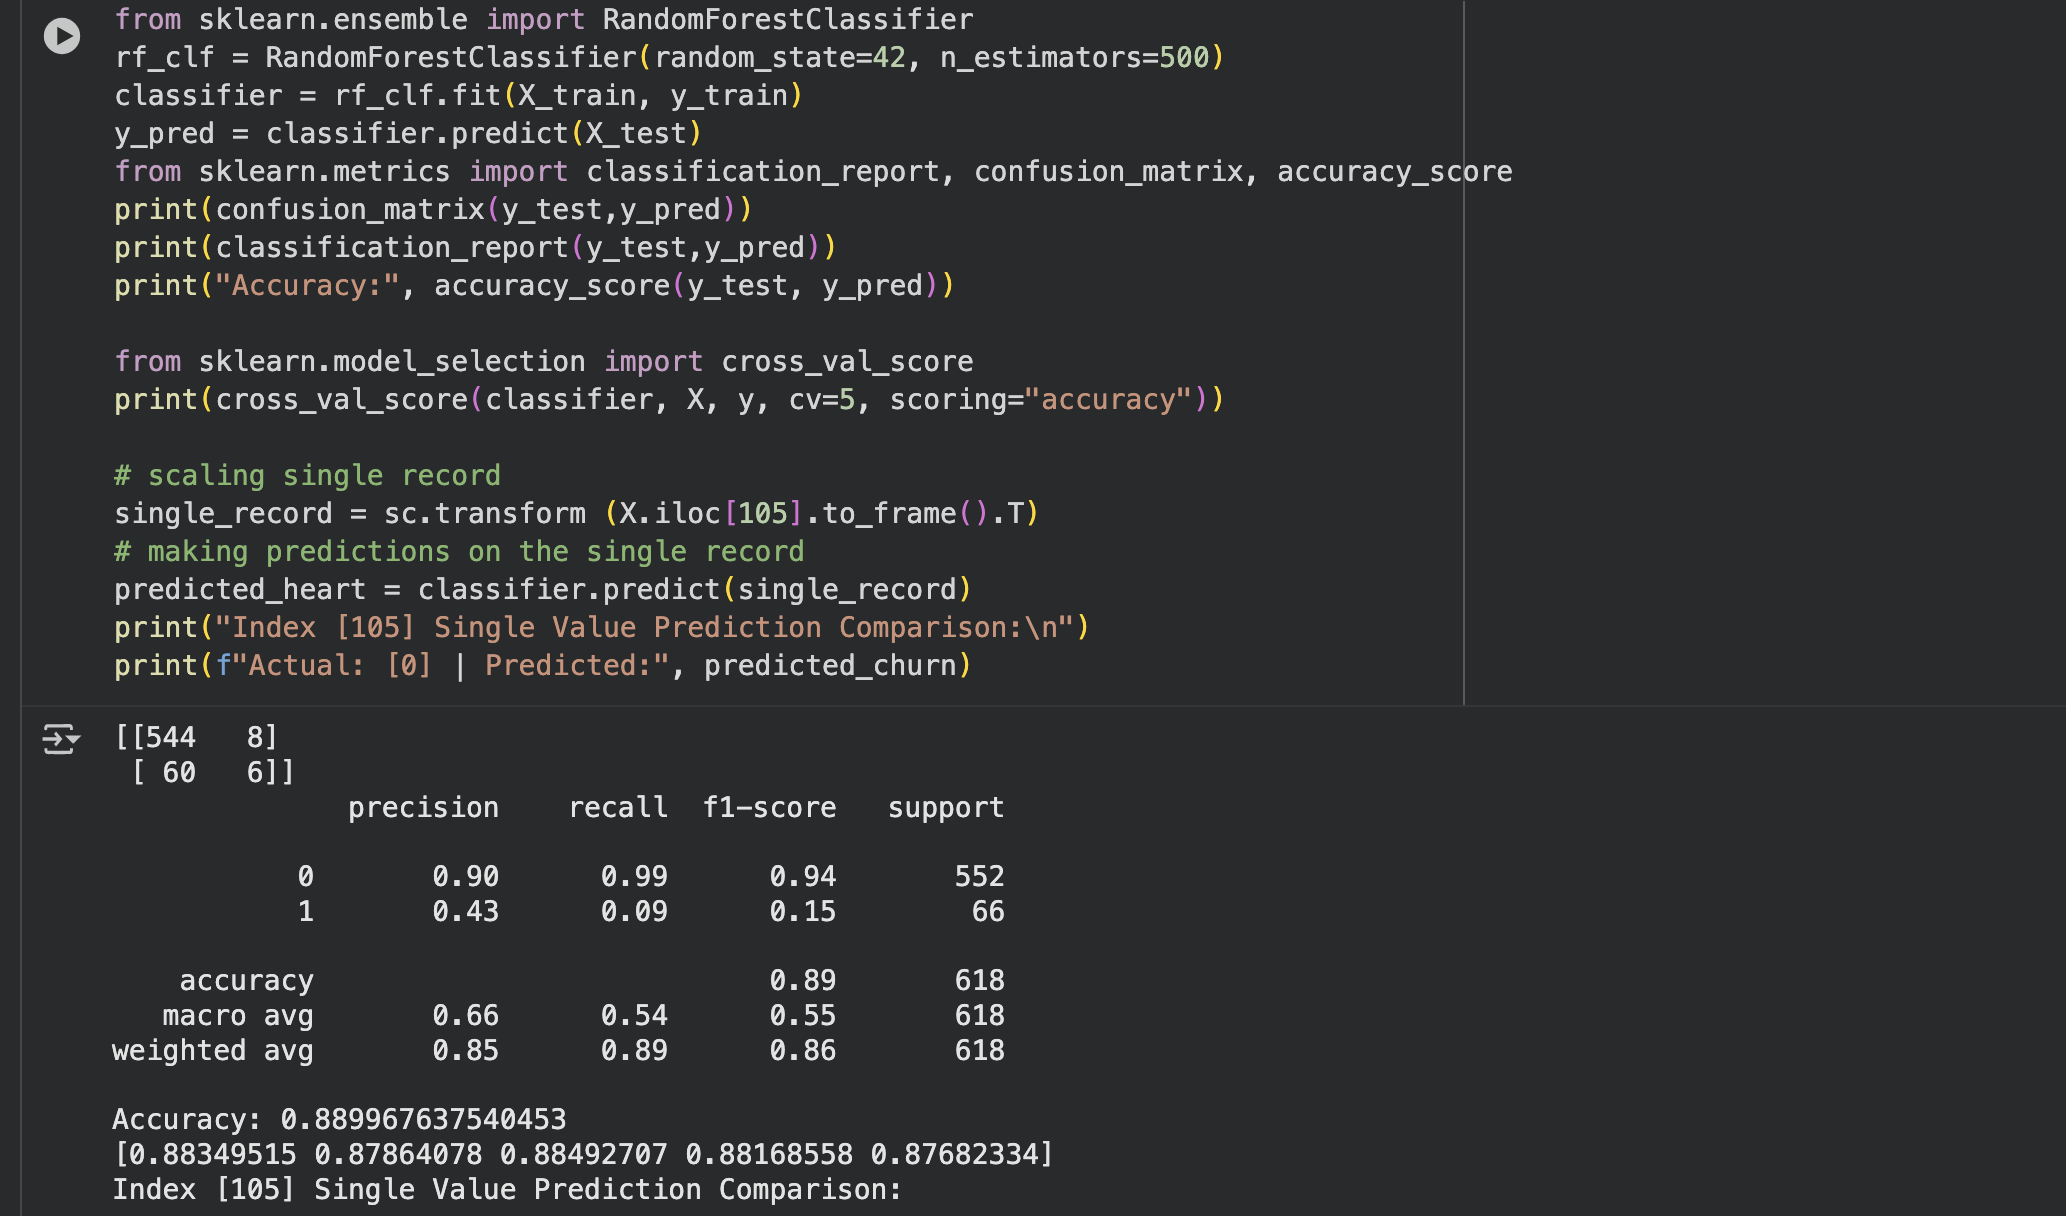Screen dimensions: 2066x1216
Task: Click the play button next to the code
Action: (62, 37)
